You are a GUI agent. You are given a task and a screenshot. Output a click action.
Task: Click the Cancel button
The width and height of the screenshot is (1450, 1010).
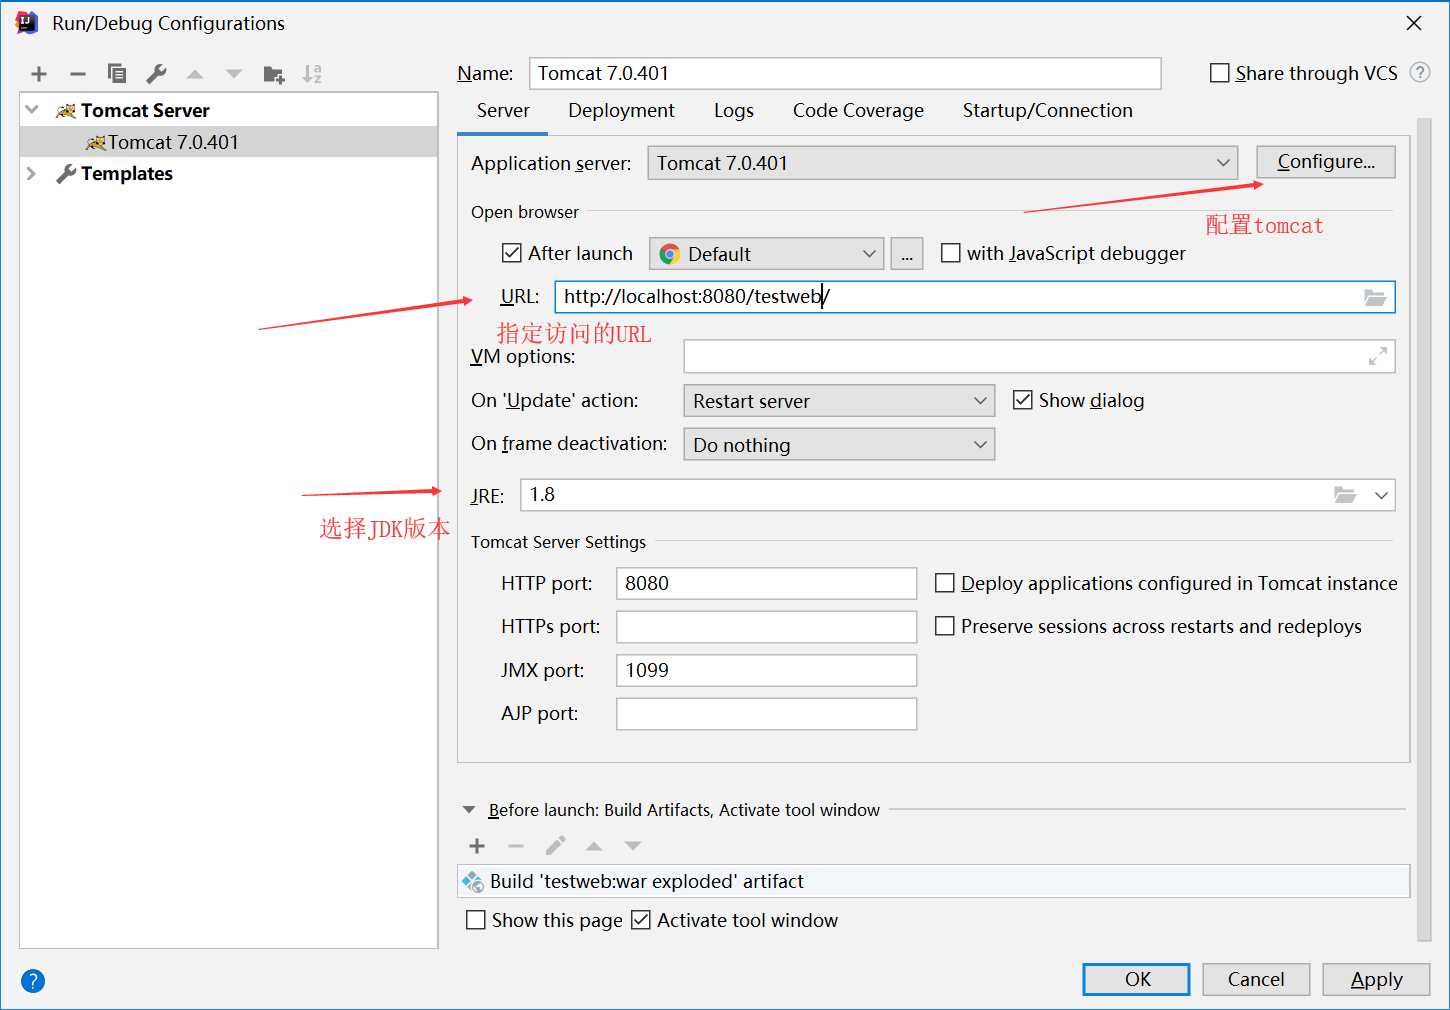pyautogui.click(x=1256, y=979)
